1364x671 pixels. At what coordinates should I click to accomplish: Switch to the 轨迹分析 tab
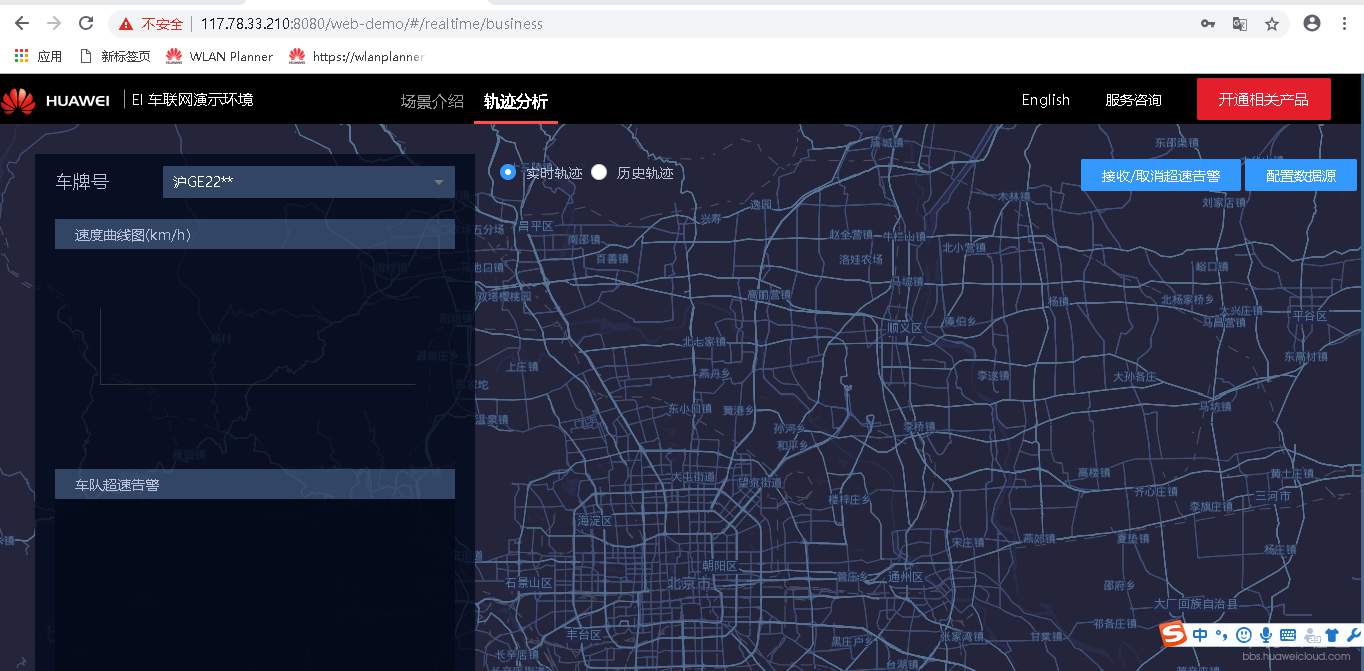coord(516,101)
